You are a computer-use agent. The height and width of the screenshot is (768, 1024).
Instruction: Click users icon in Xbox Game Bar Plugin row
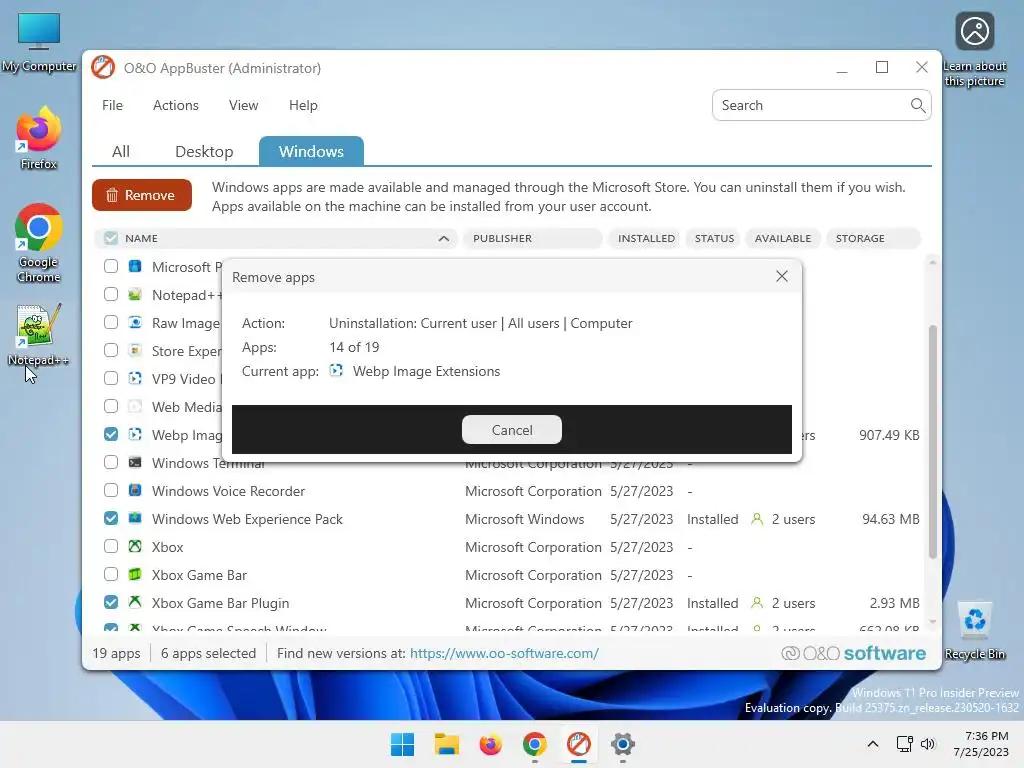coord(757,603)
